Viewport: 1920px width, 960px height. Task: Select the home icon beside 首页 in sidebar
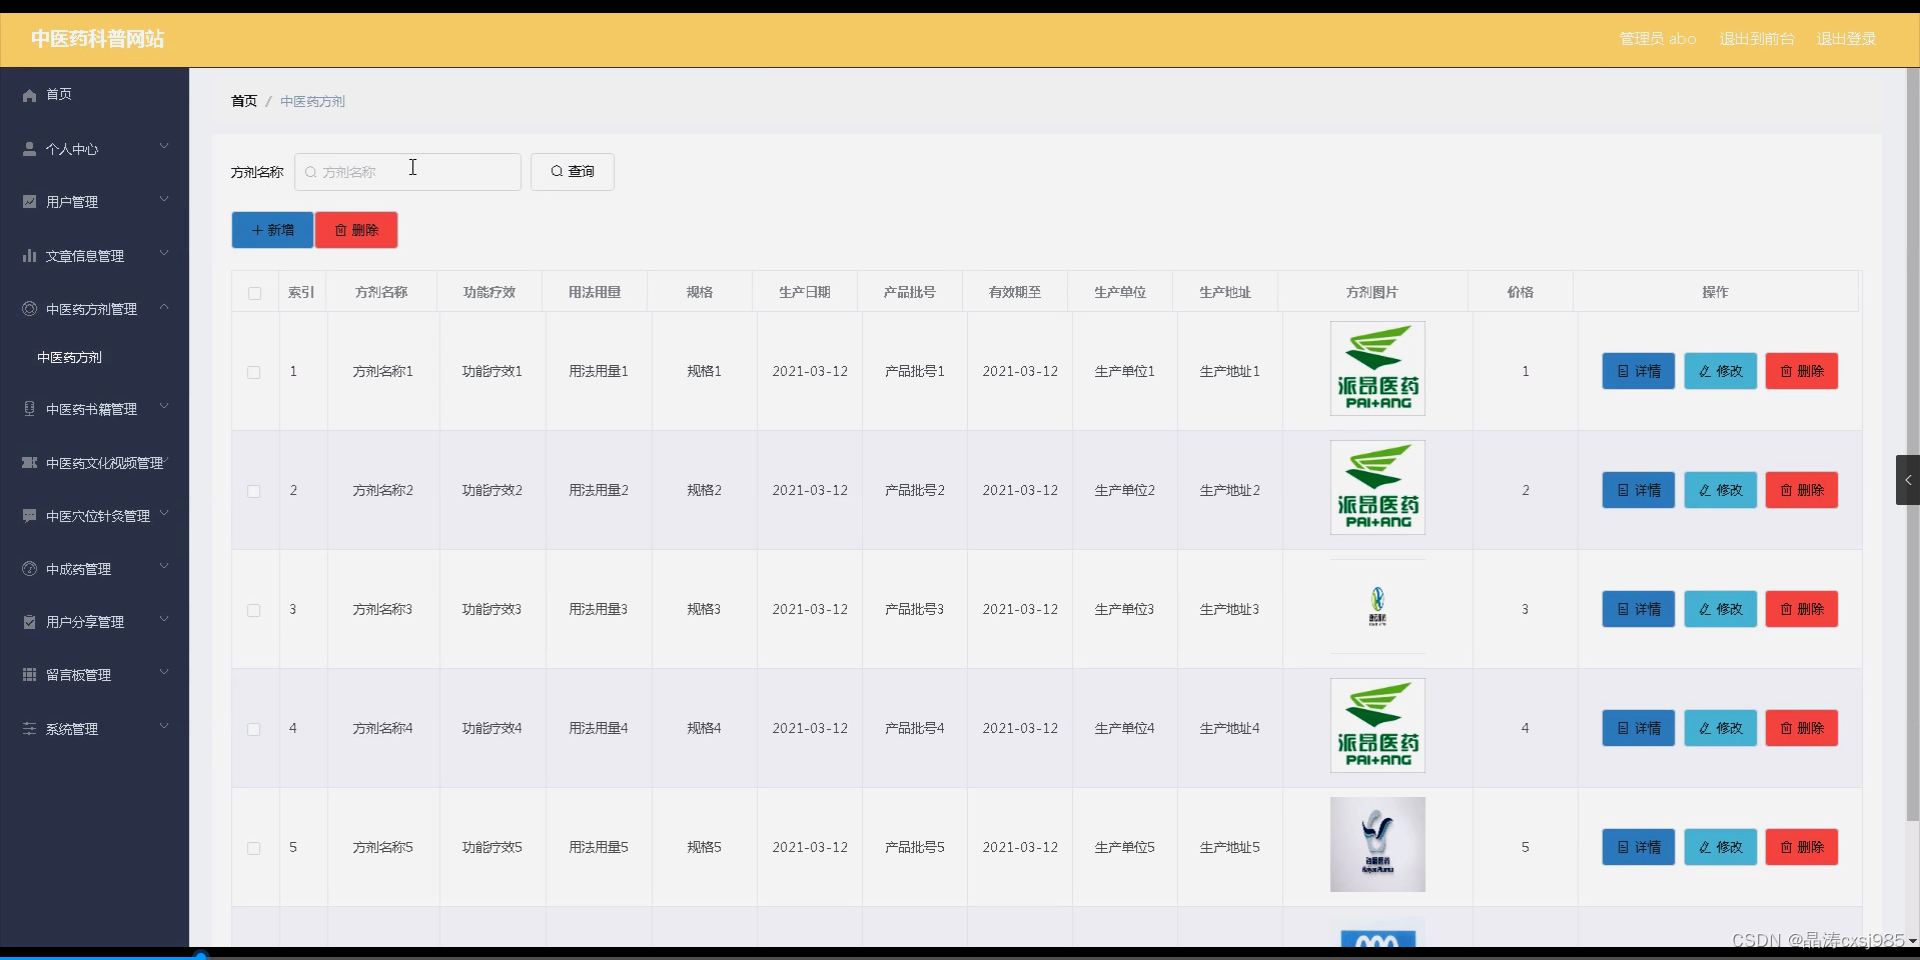point(28,94)
